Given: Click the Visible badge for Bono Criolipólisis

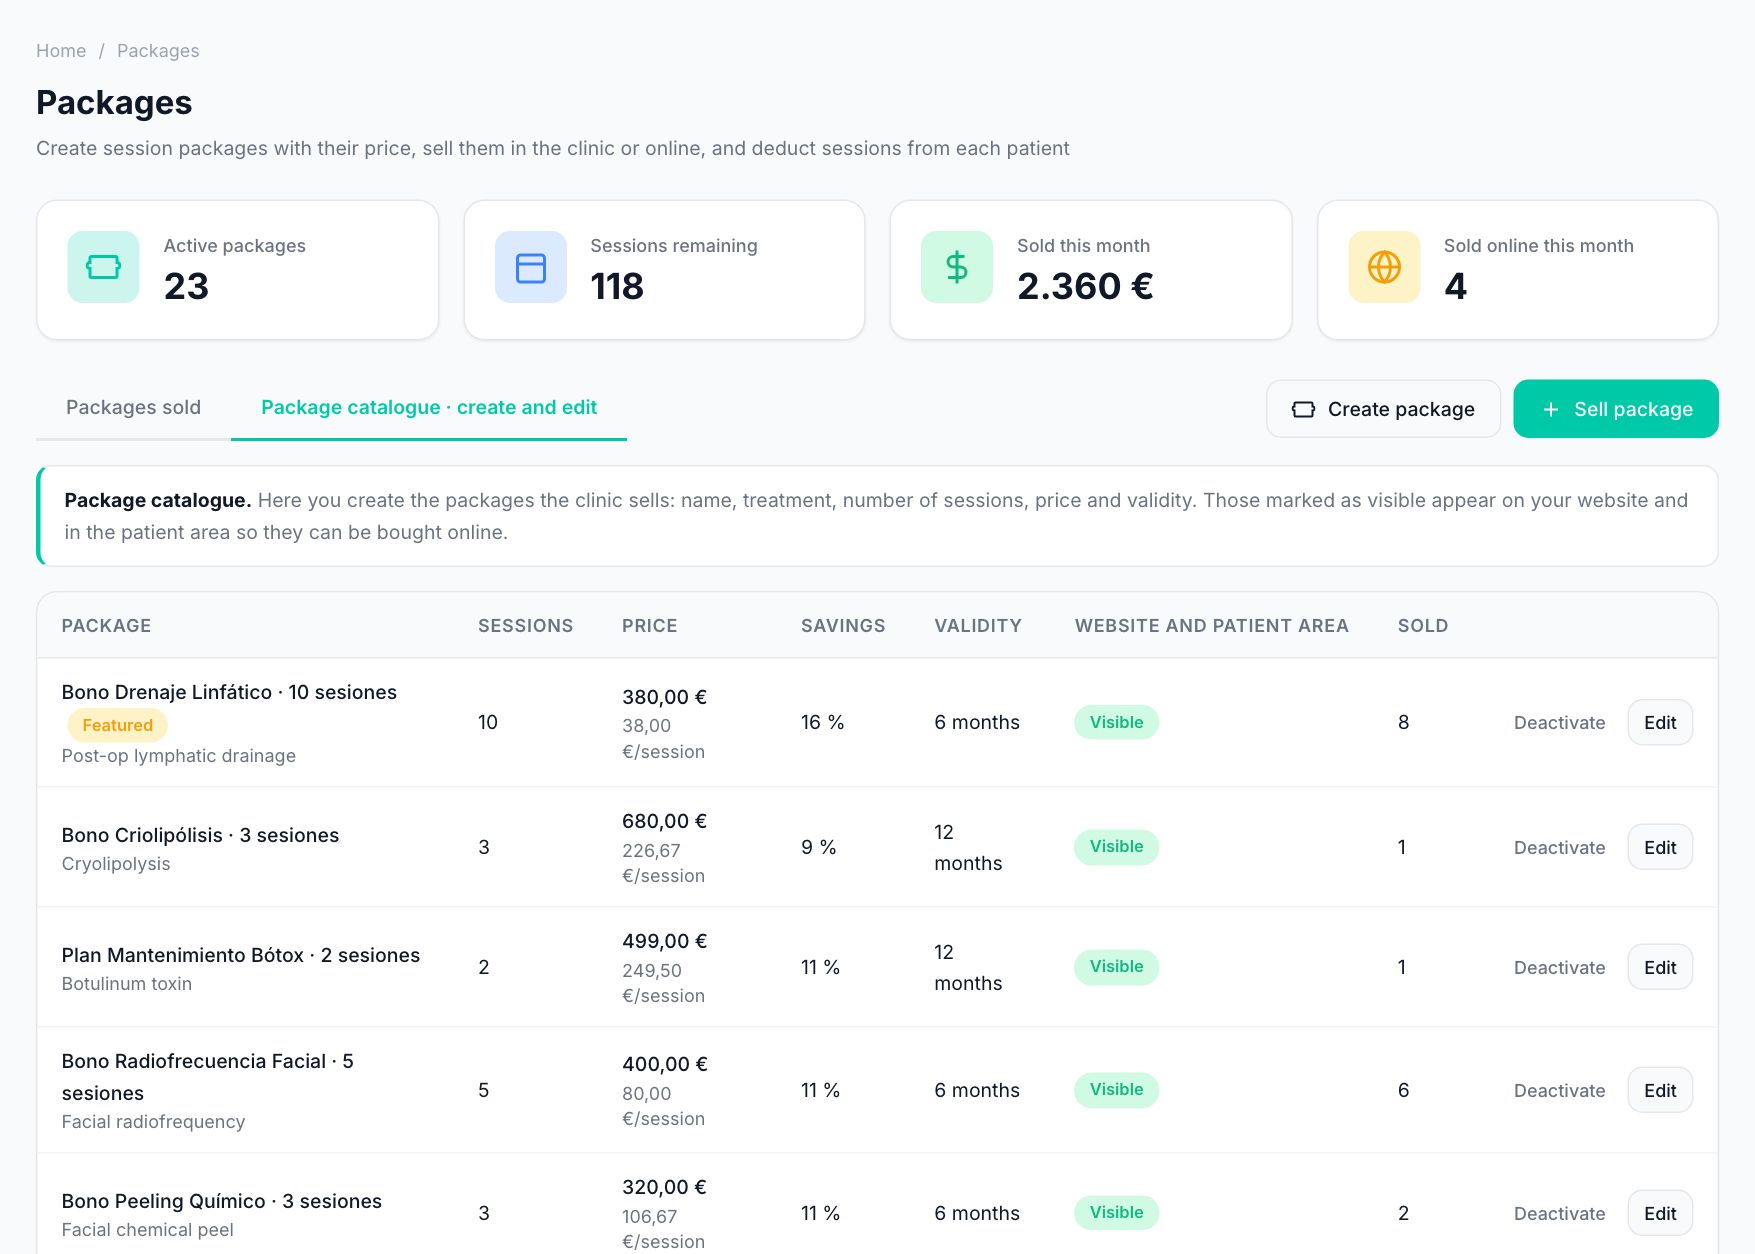Looking at the screenshot, I should point(1116,847).
